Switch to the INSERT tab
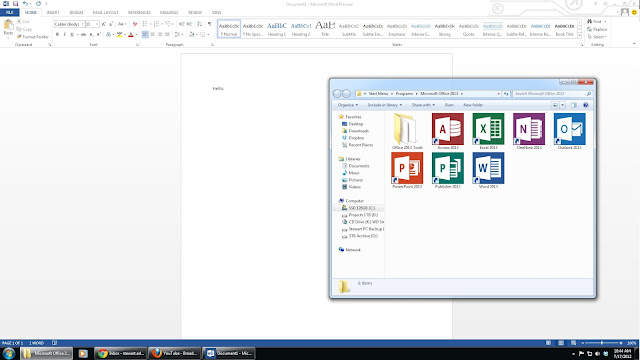 coord(53,12)
